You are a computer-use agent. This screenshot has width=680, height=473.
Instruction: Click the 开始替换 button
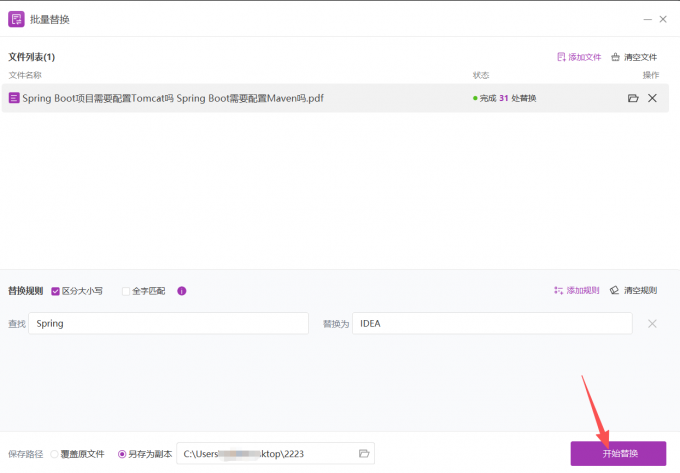click(x=618, y=453)
